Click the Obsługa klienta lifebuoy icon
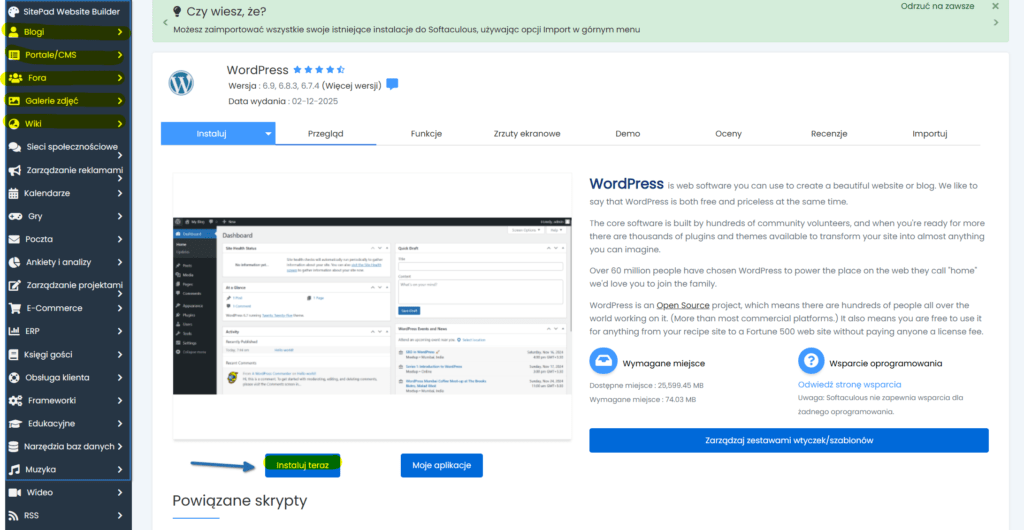 pos(14,377)
